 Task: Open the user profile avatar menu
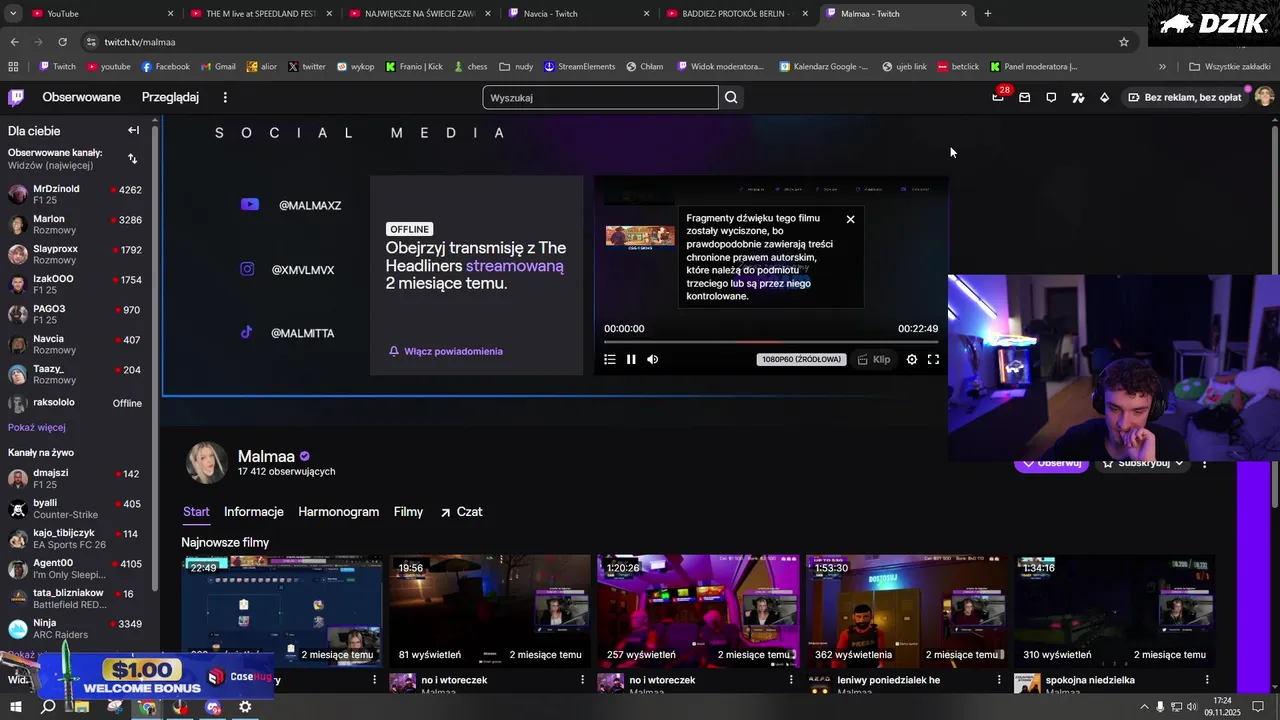click(x=1264, y=97)
